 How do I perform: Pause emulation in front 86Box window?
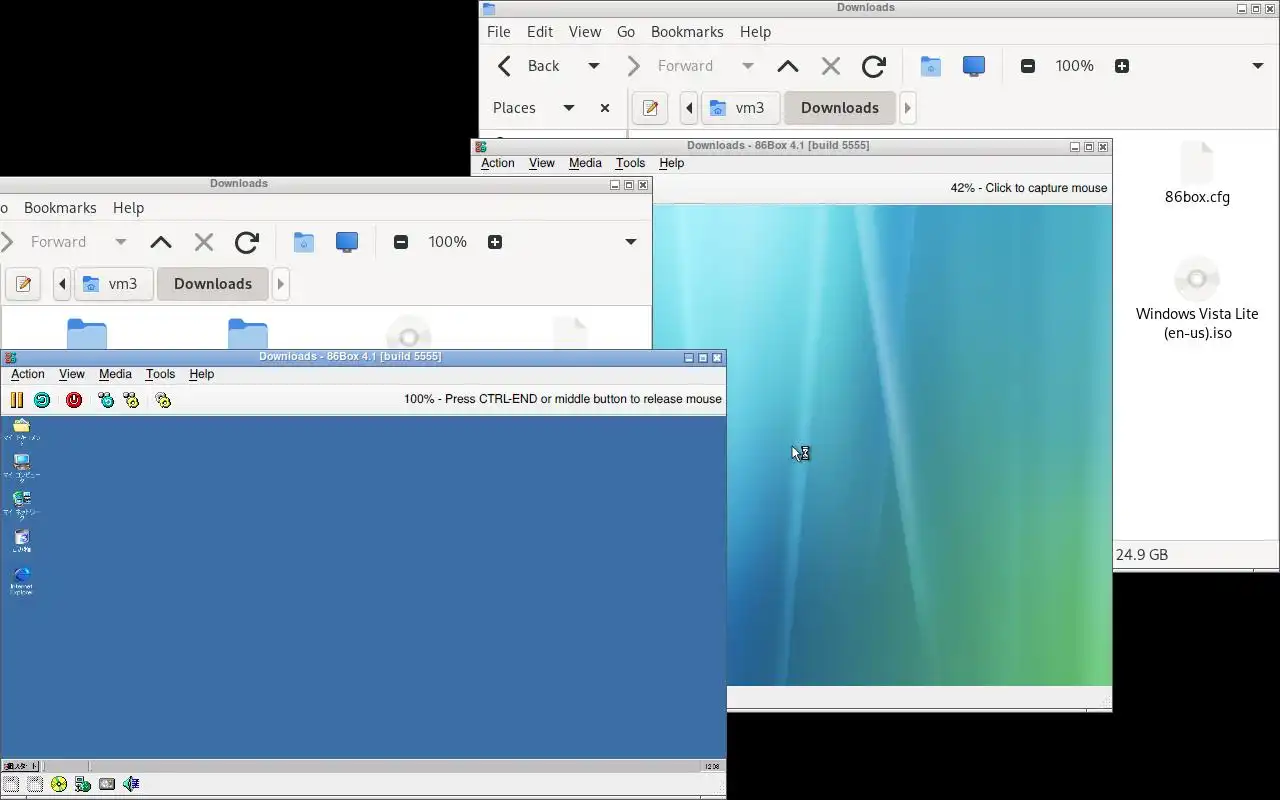click(17, 400)
